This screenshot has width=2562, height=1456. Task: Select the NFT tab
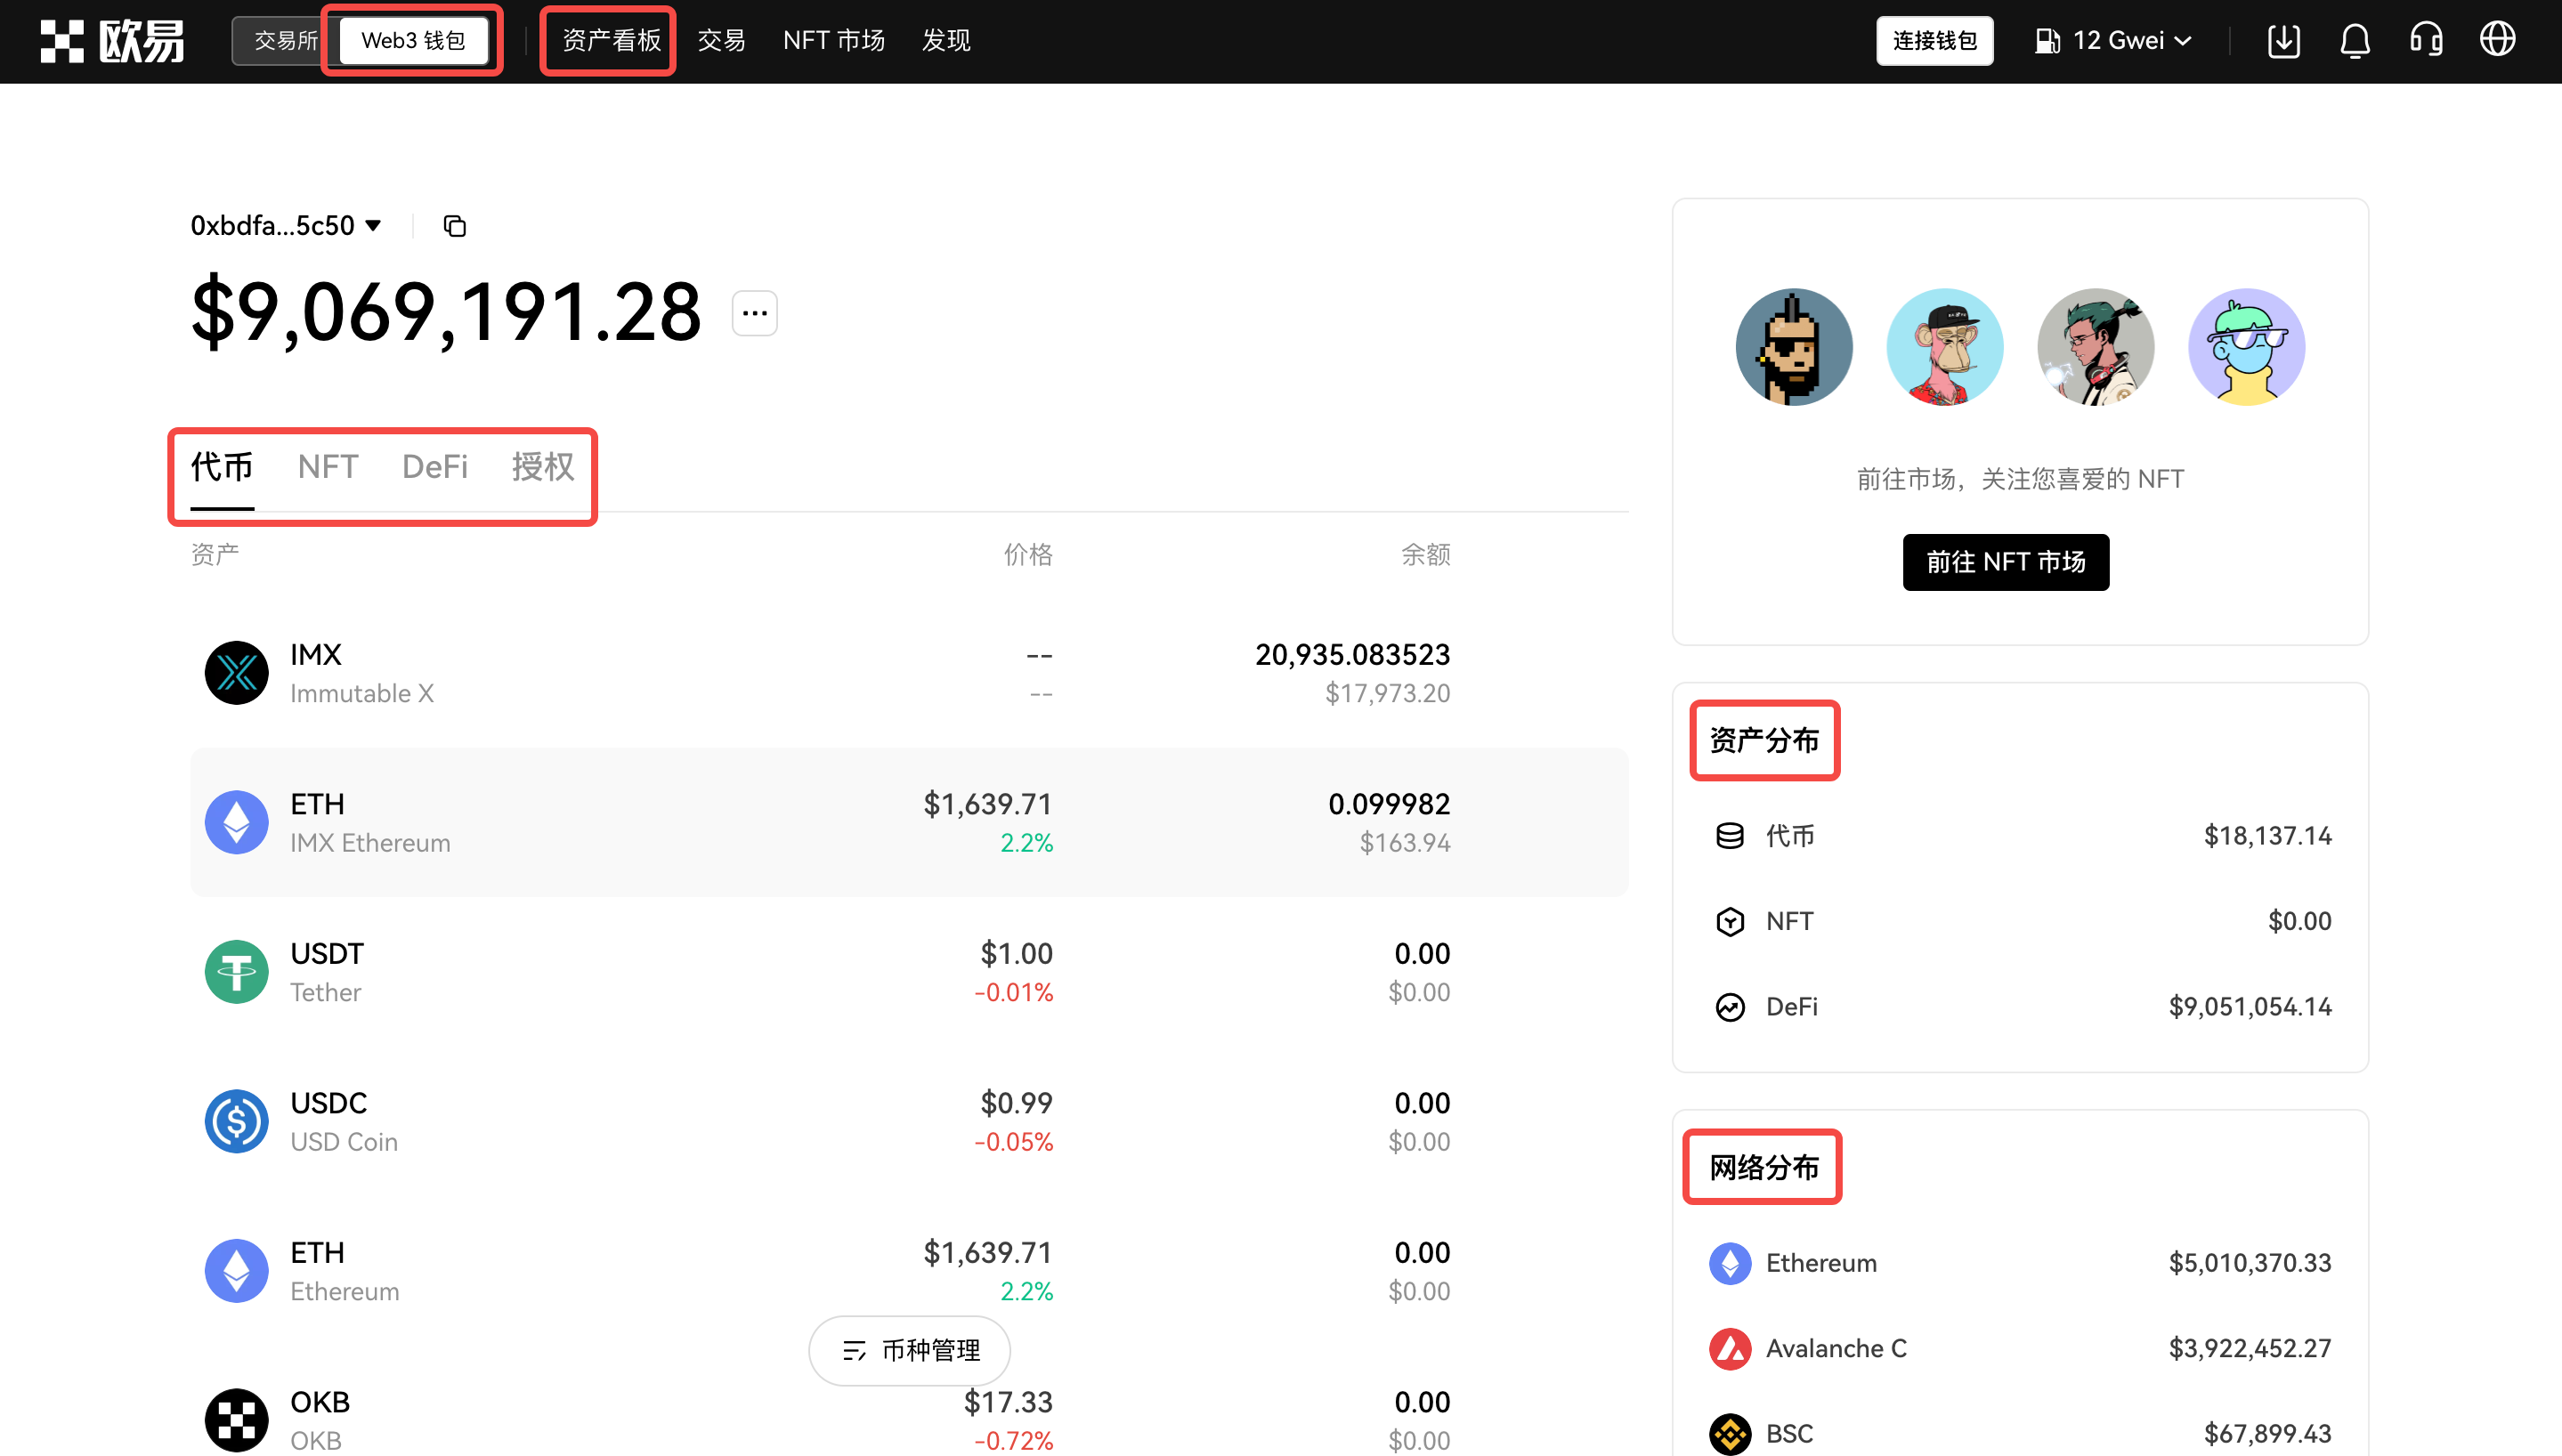(x=328, y=467)
